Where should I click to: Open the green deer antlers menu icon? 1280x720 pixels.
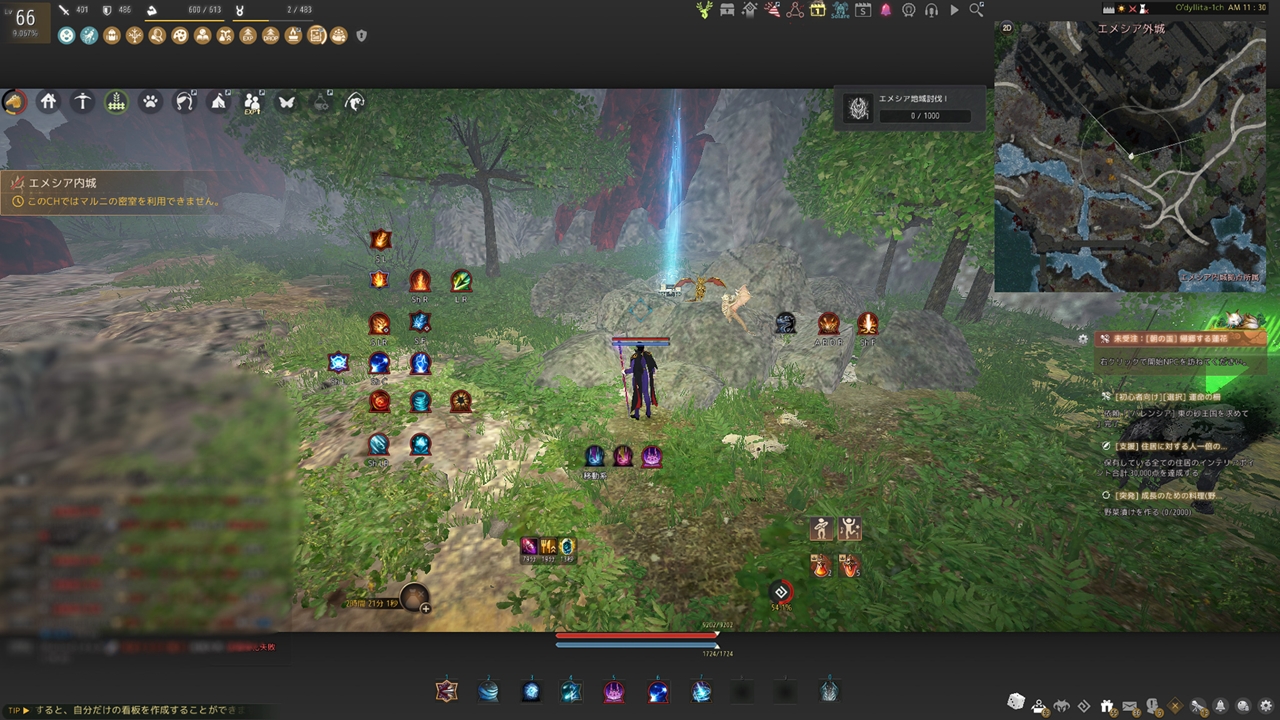click(x=705, y=10)
